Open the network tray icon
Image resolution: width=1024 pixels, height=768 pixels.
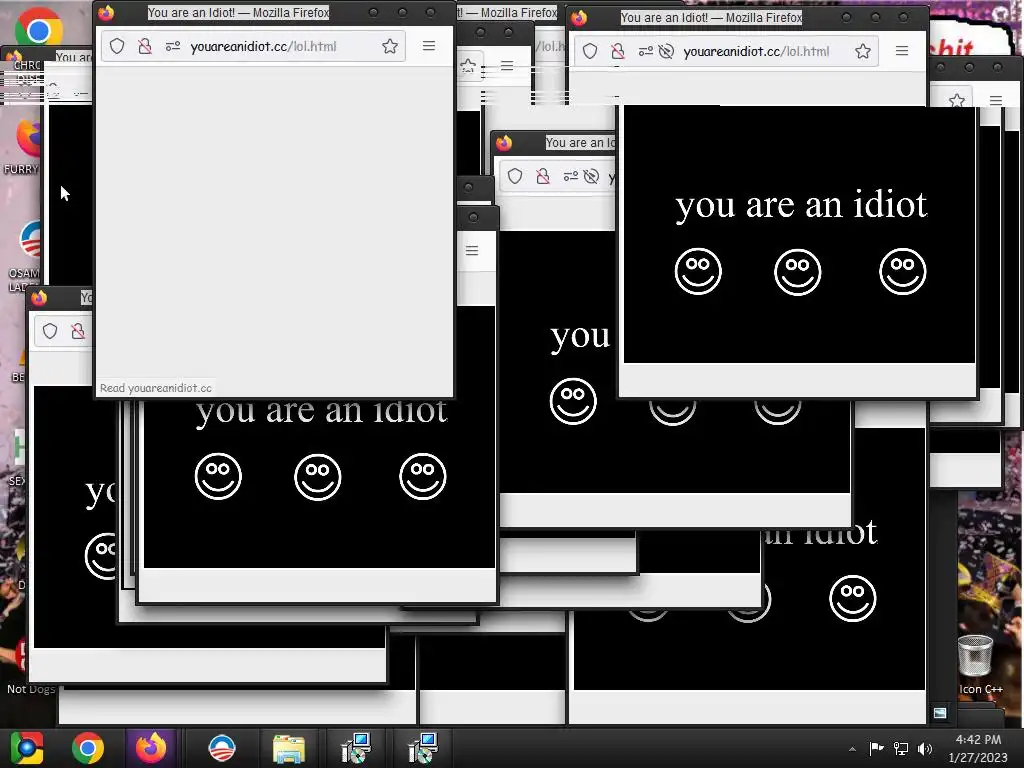click(901, 748)
